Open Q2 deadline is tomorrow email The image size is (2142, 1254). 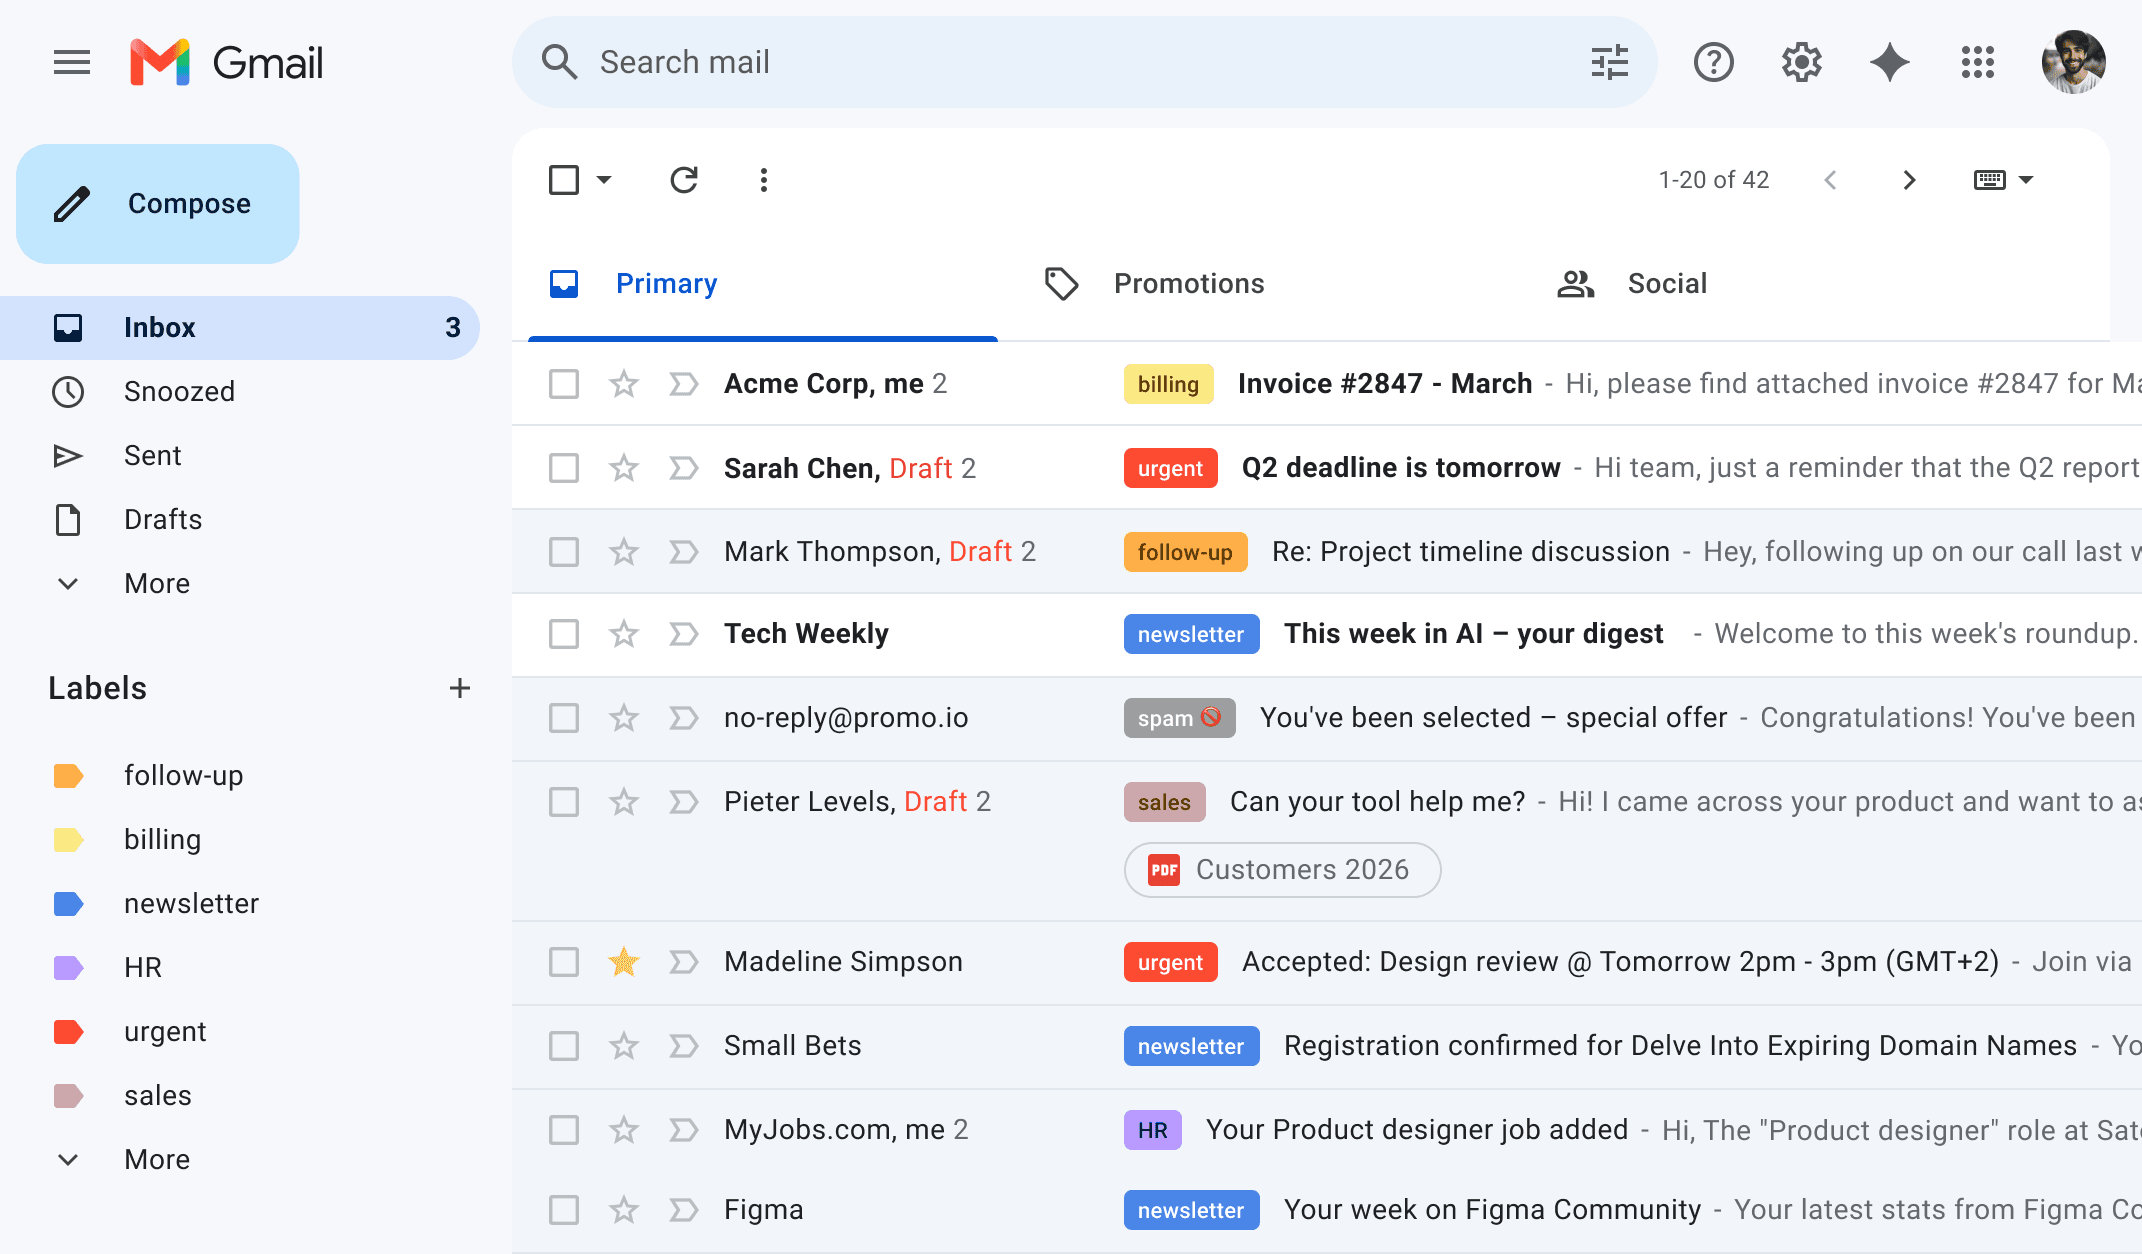pyautogui.click(x=1327, y=468)
